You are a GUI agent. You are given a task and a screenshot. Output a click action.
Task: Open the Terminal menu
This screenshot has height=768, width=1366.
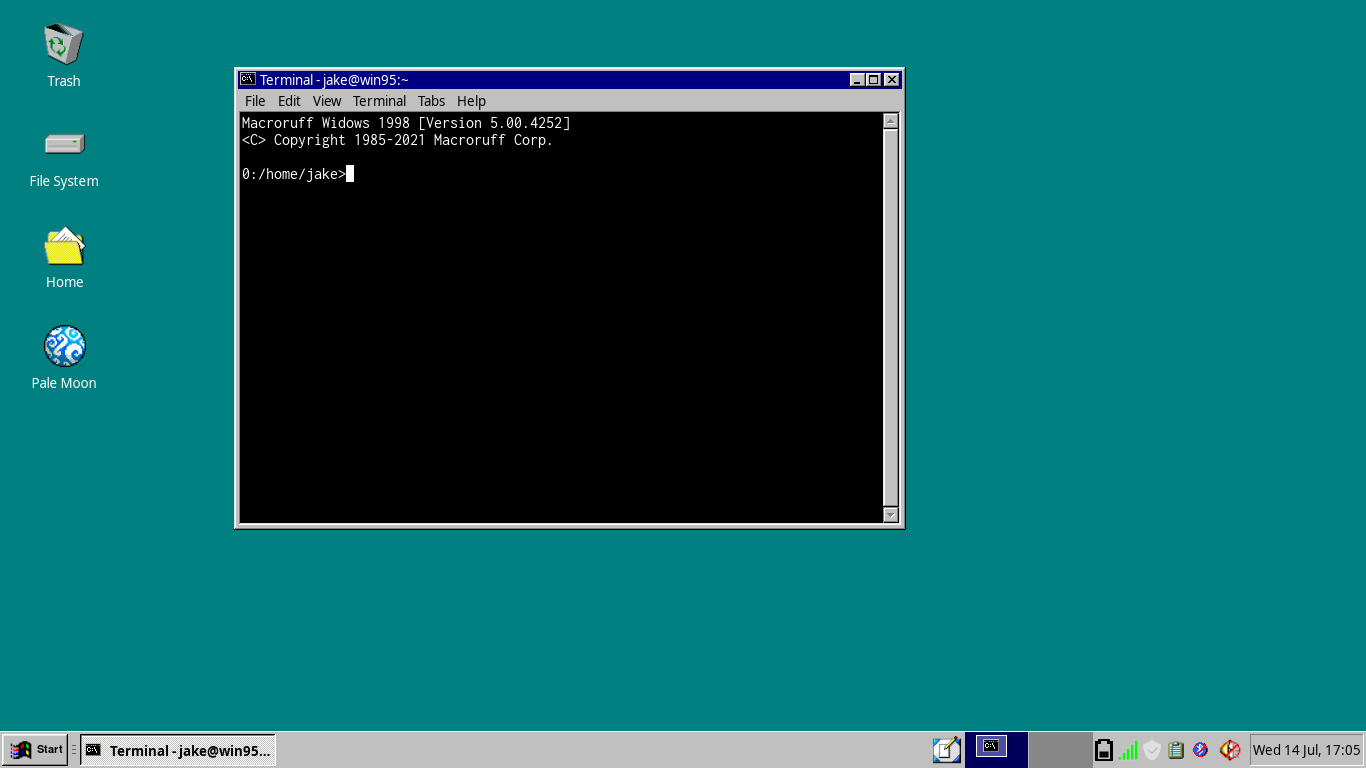379,101
